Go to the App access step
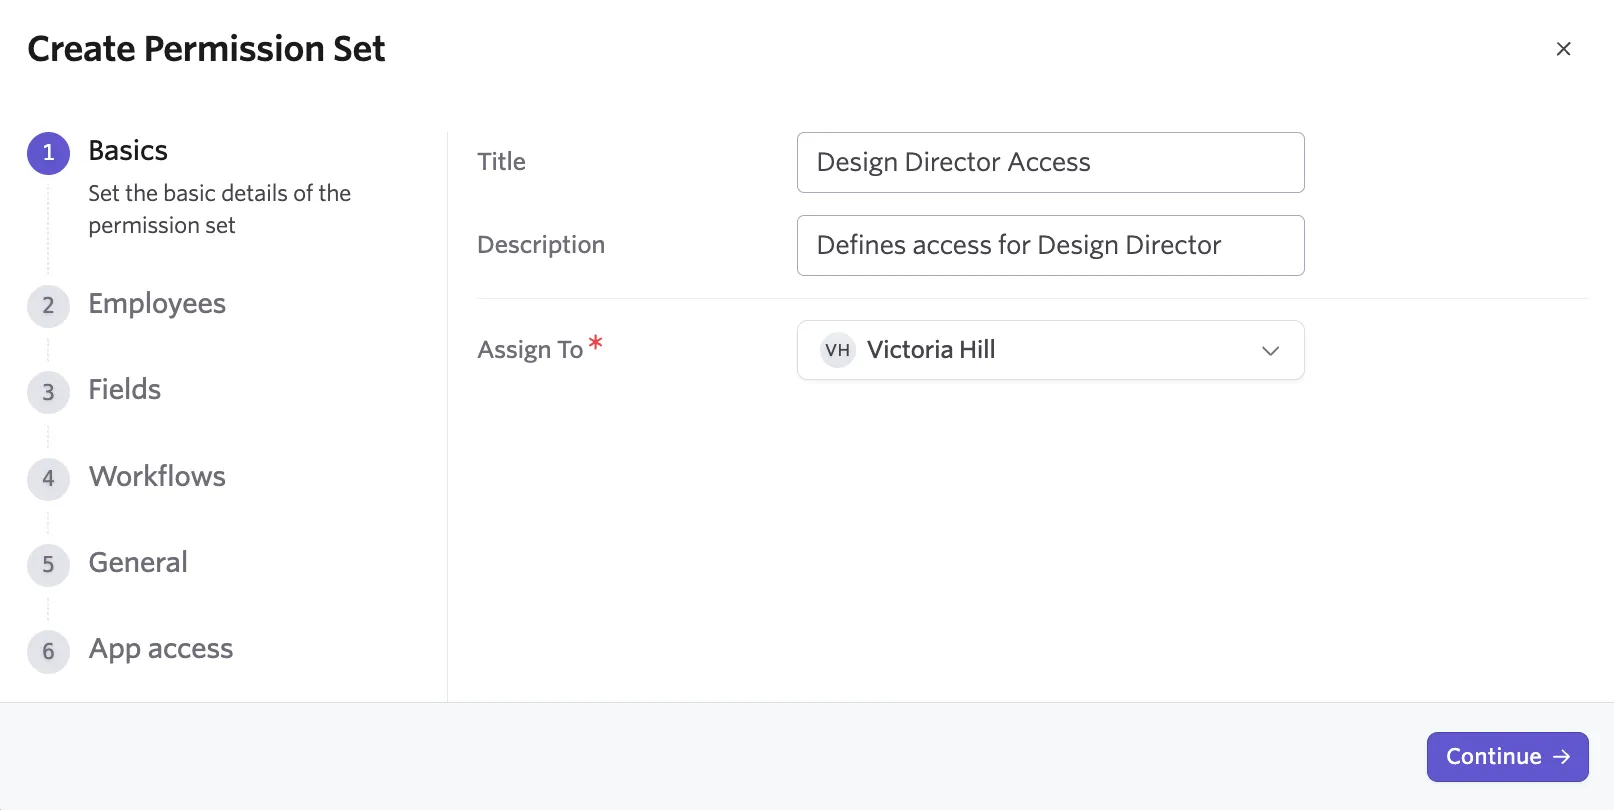The image size is (1614, 810). tap(161, 649)
